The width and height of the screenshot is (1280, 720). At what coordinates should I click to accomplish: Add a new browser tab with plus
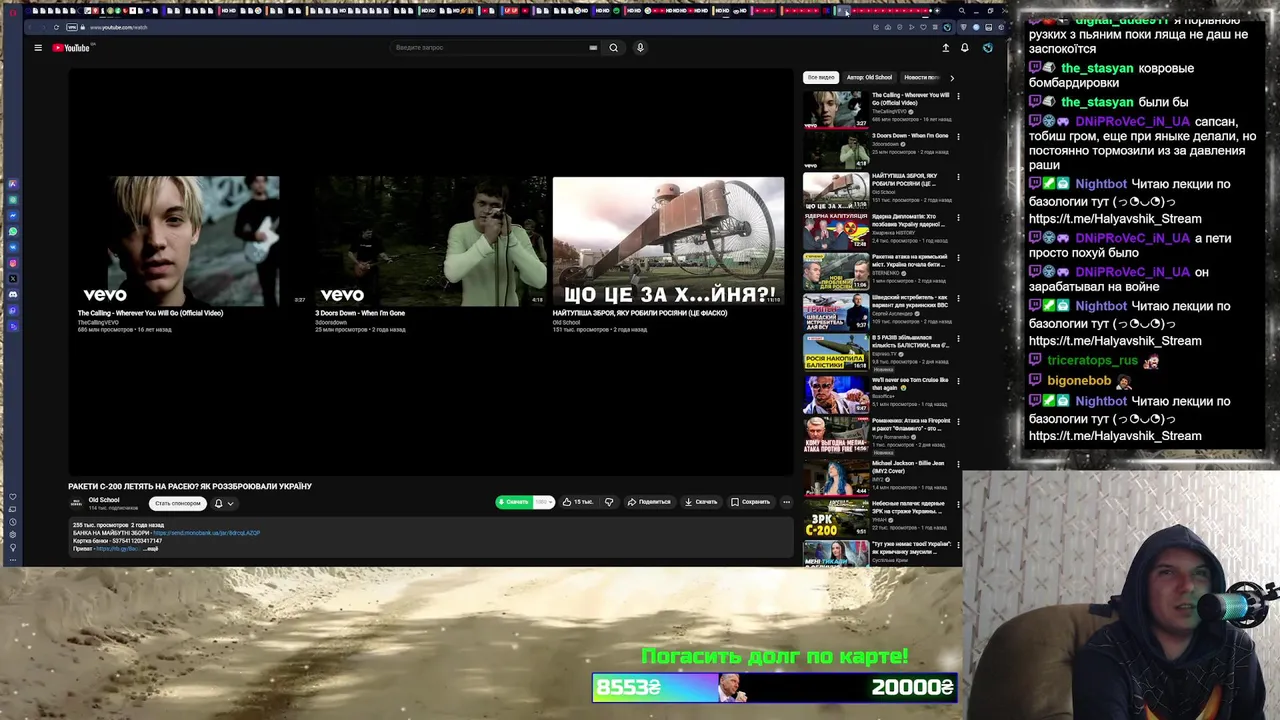(x=937, y=11)
